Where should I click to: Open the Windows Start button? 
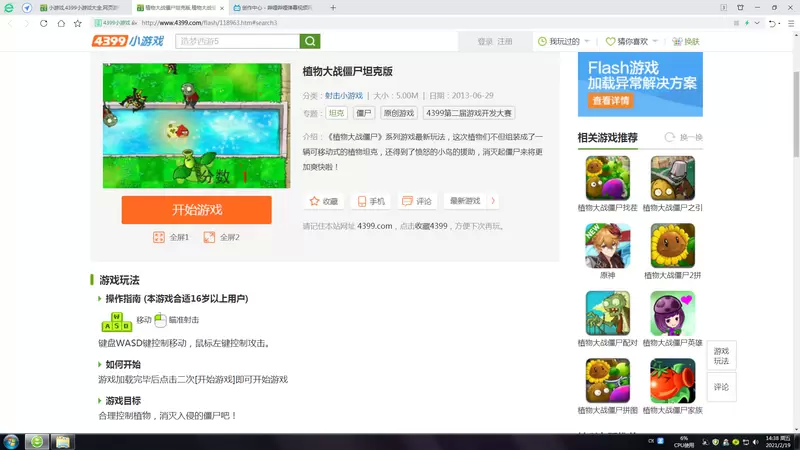pyautogui.click(x=11, y=441)
